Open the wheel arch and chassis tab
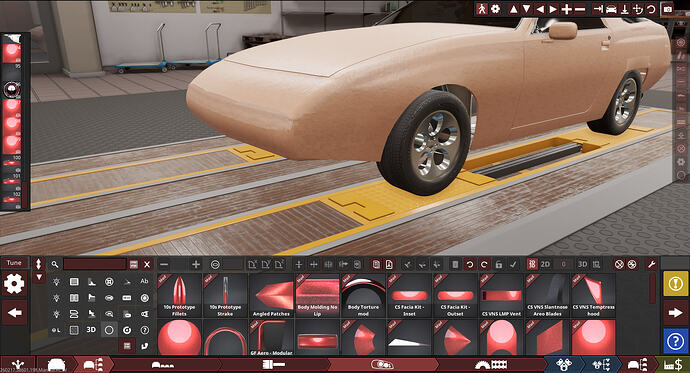This screenshot has height=373, width=690. tap(491, 365)
